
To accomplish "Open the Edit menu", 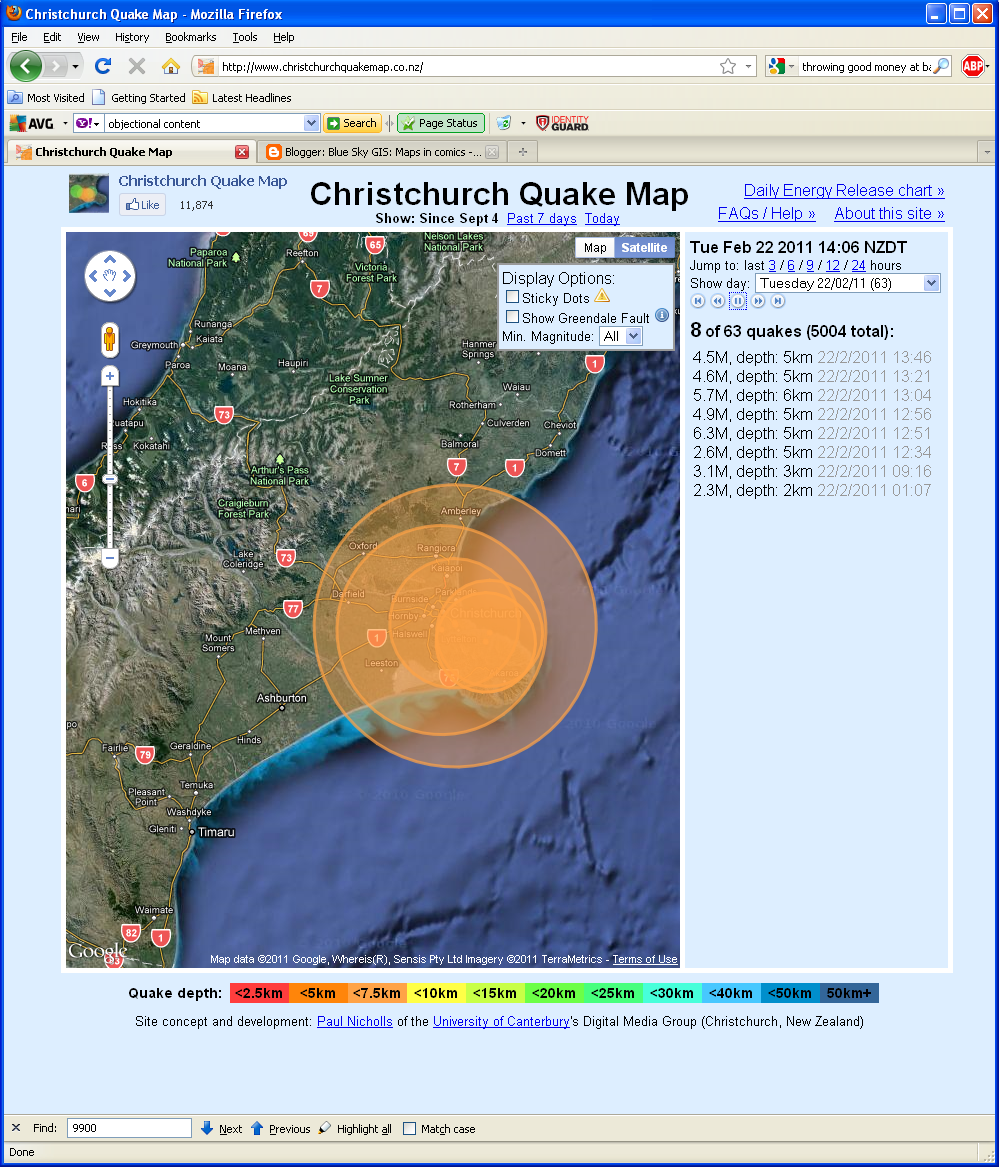I will 52,37.
